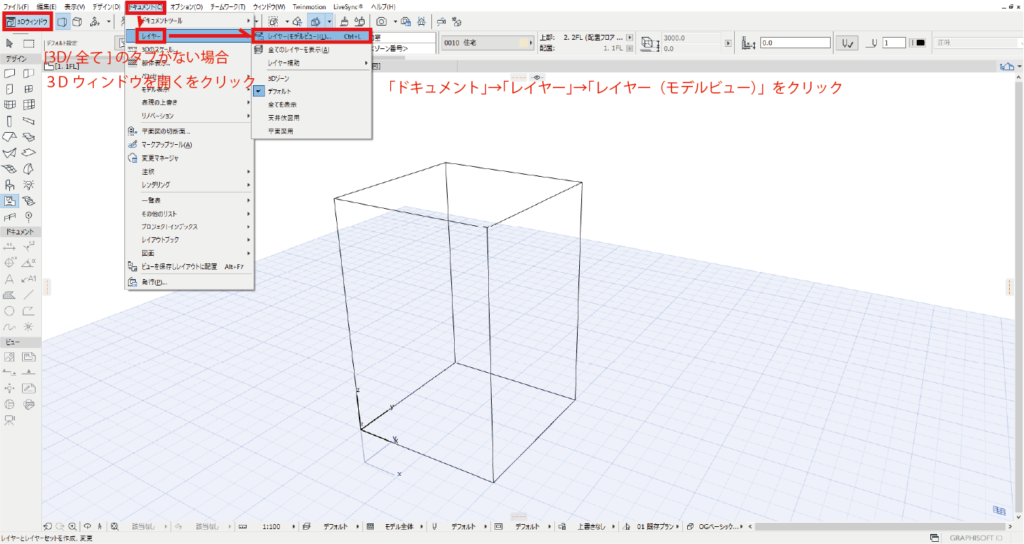Expand the 表現の上書き submenu
This screenshot has height=544, width=1024.
[x=189, y=103]
